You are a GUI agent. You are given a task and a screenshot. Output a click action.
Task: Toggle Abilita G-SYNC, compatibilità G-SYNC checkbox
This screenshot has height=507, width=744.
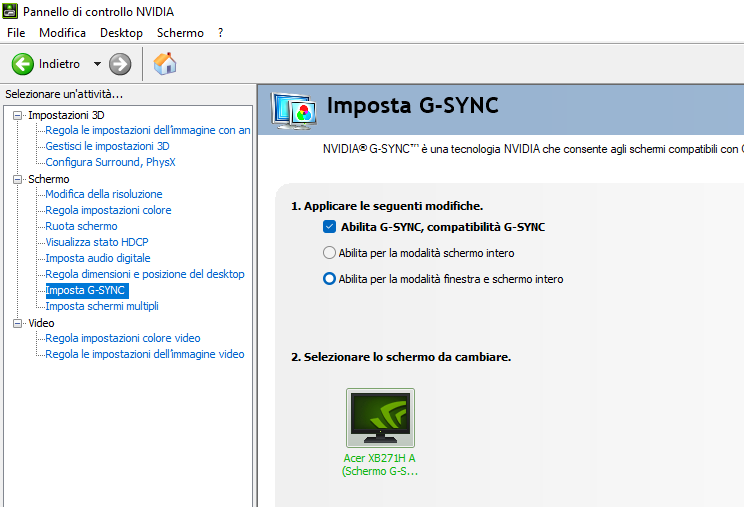coord(329,227)
